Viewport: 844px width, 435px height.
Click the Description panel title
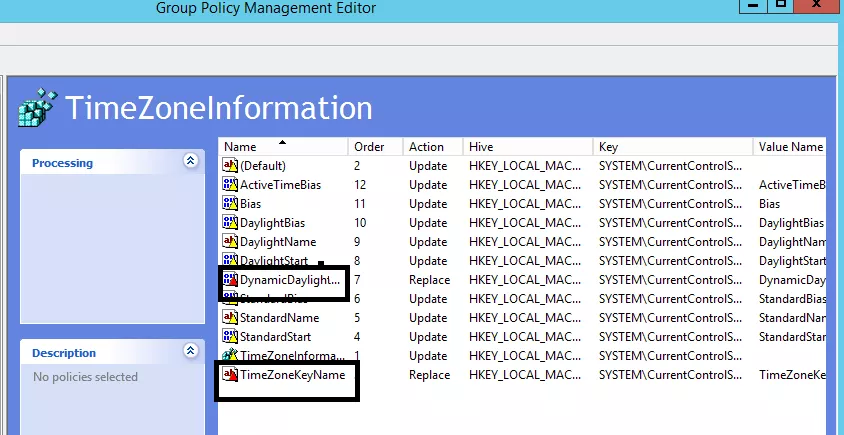coord(64,353)
